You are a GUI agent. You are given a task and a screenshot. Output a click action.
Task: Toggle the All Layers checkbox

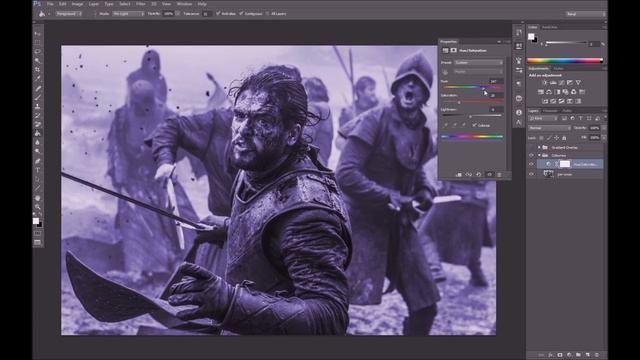pyautogui.click(x=268, y=13)
